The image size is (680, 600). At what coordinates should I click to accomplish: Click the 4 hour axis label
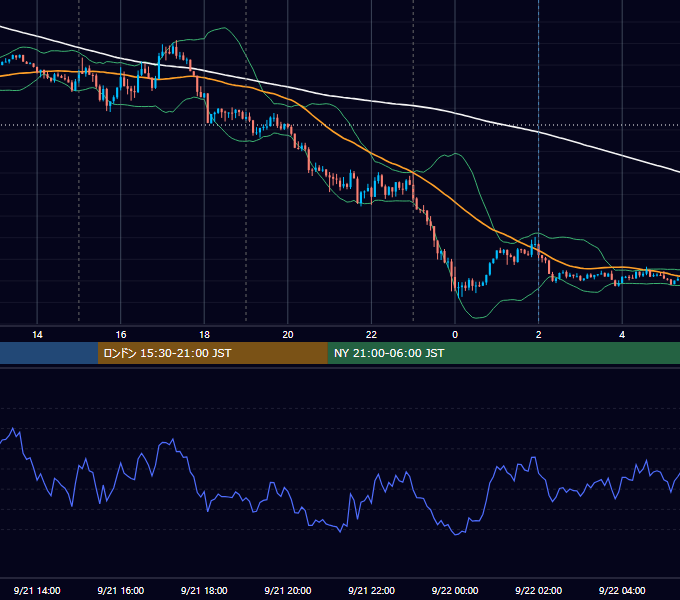pos(622,335)
